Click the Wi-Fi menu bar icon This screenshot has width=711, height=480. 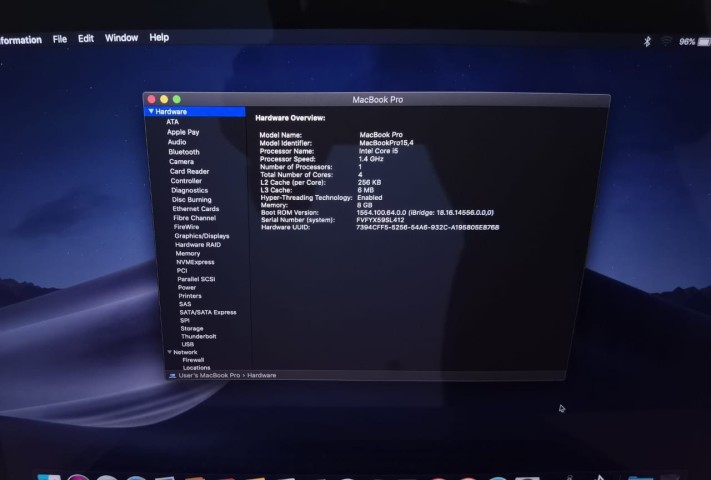(x=666, y=42)
